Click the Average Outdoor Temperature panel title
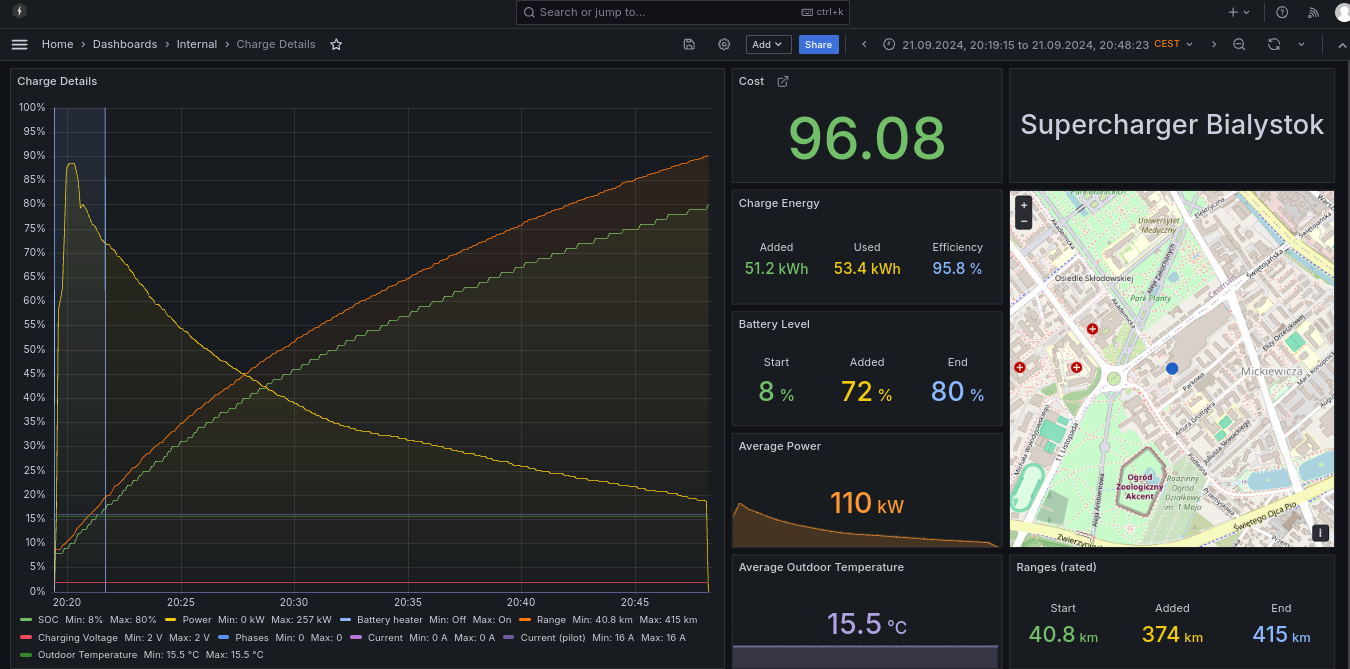The image size is (1350, 669). 821,567
